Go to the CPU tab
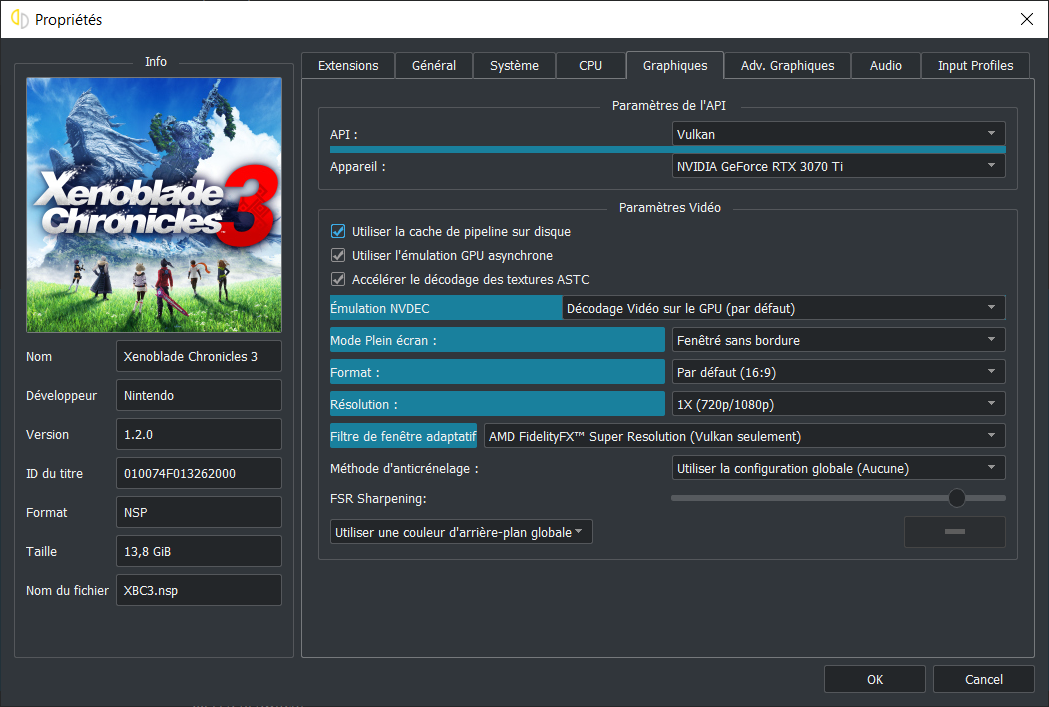 coord(590,66)
